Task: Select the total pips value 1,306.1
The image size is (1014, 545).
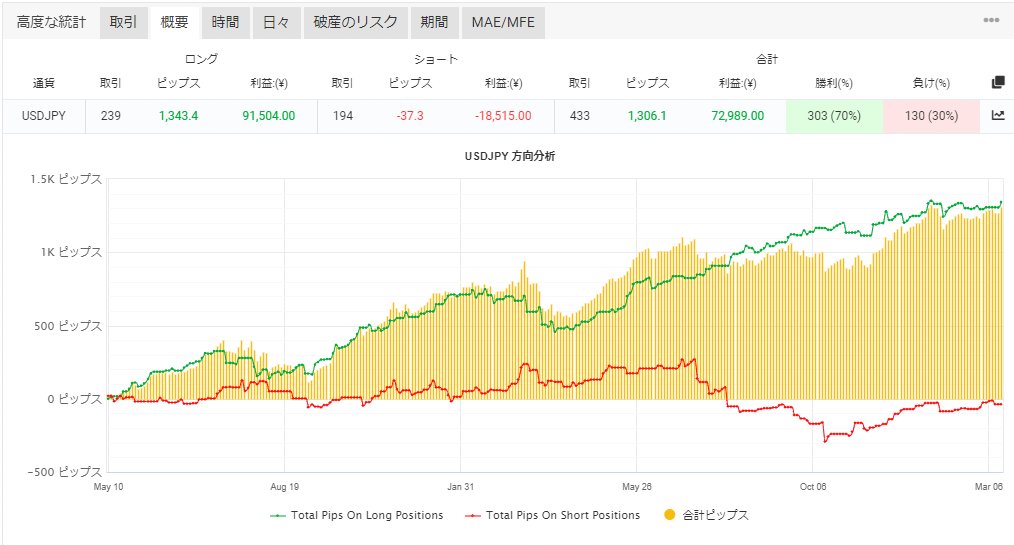Action: (647, 116)
